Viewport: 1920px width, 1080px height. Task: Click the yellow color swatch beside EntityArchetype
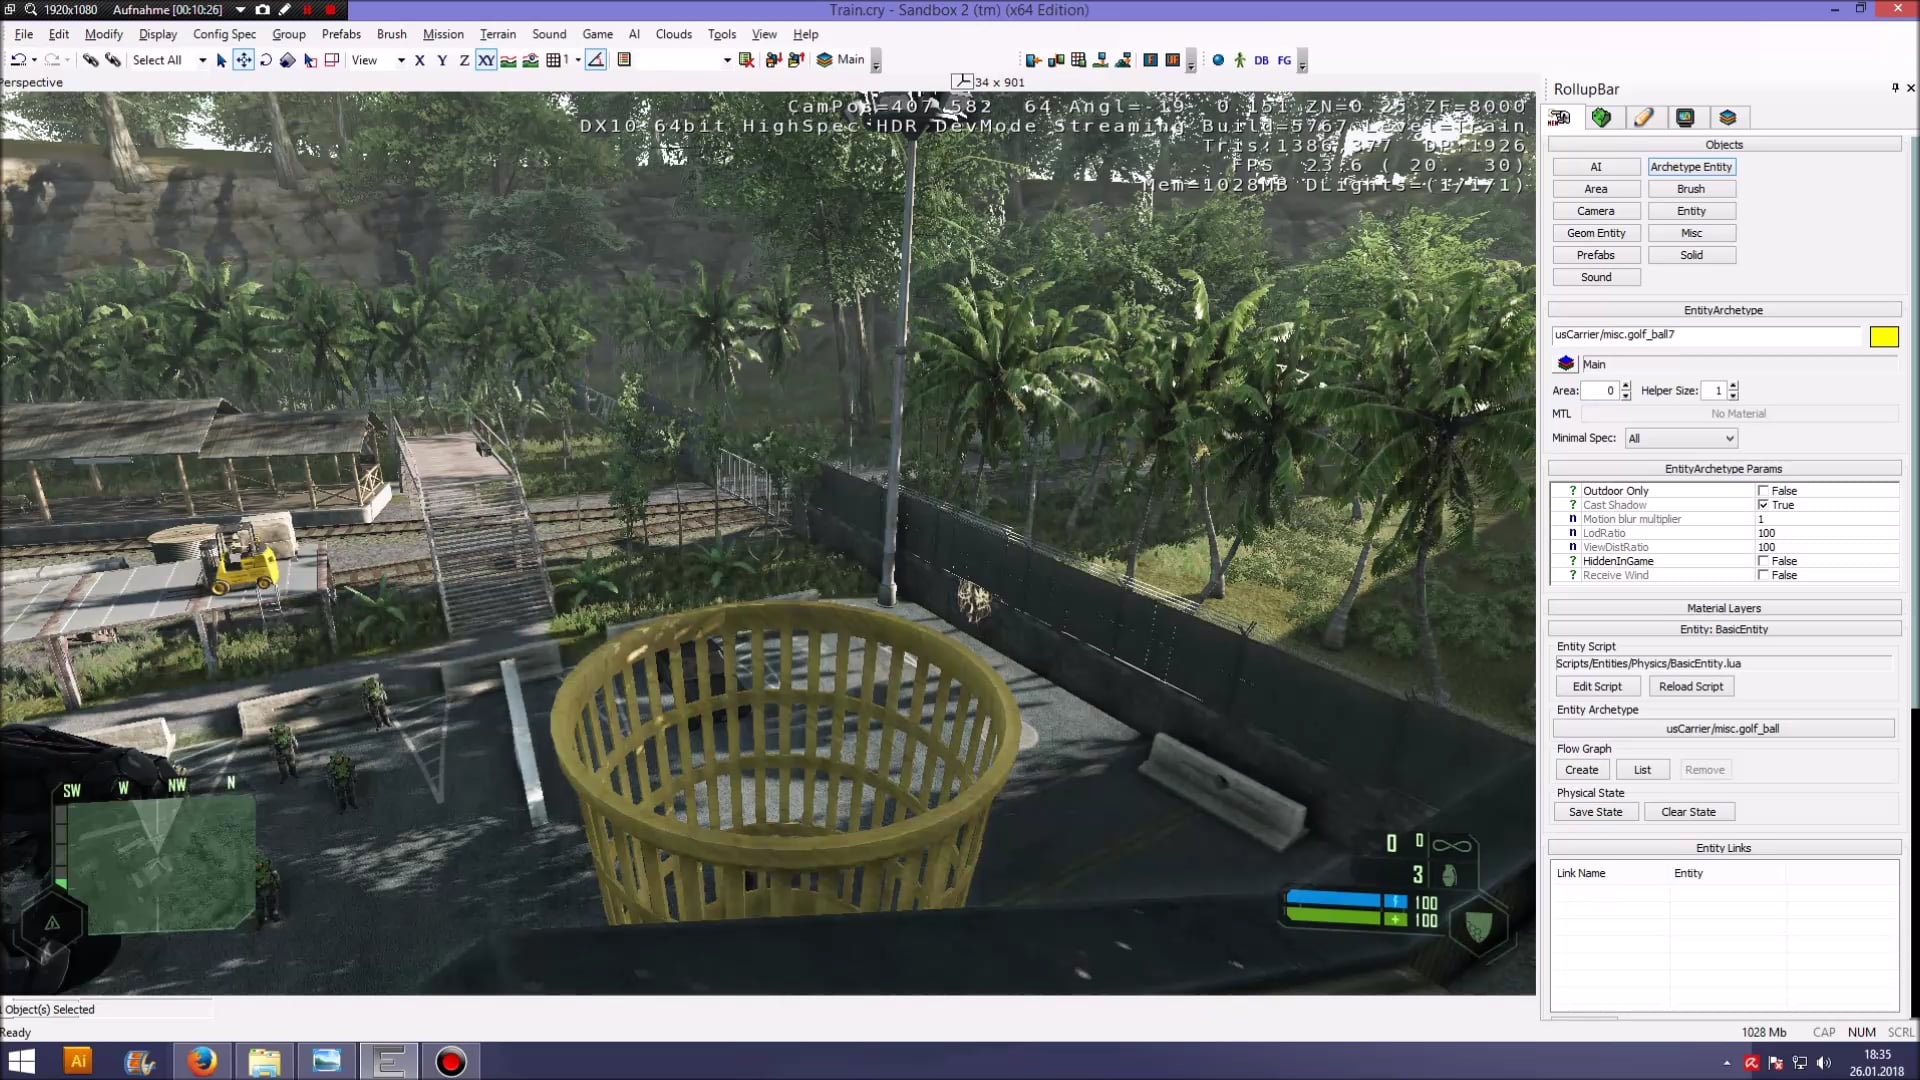(1885, 337)
